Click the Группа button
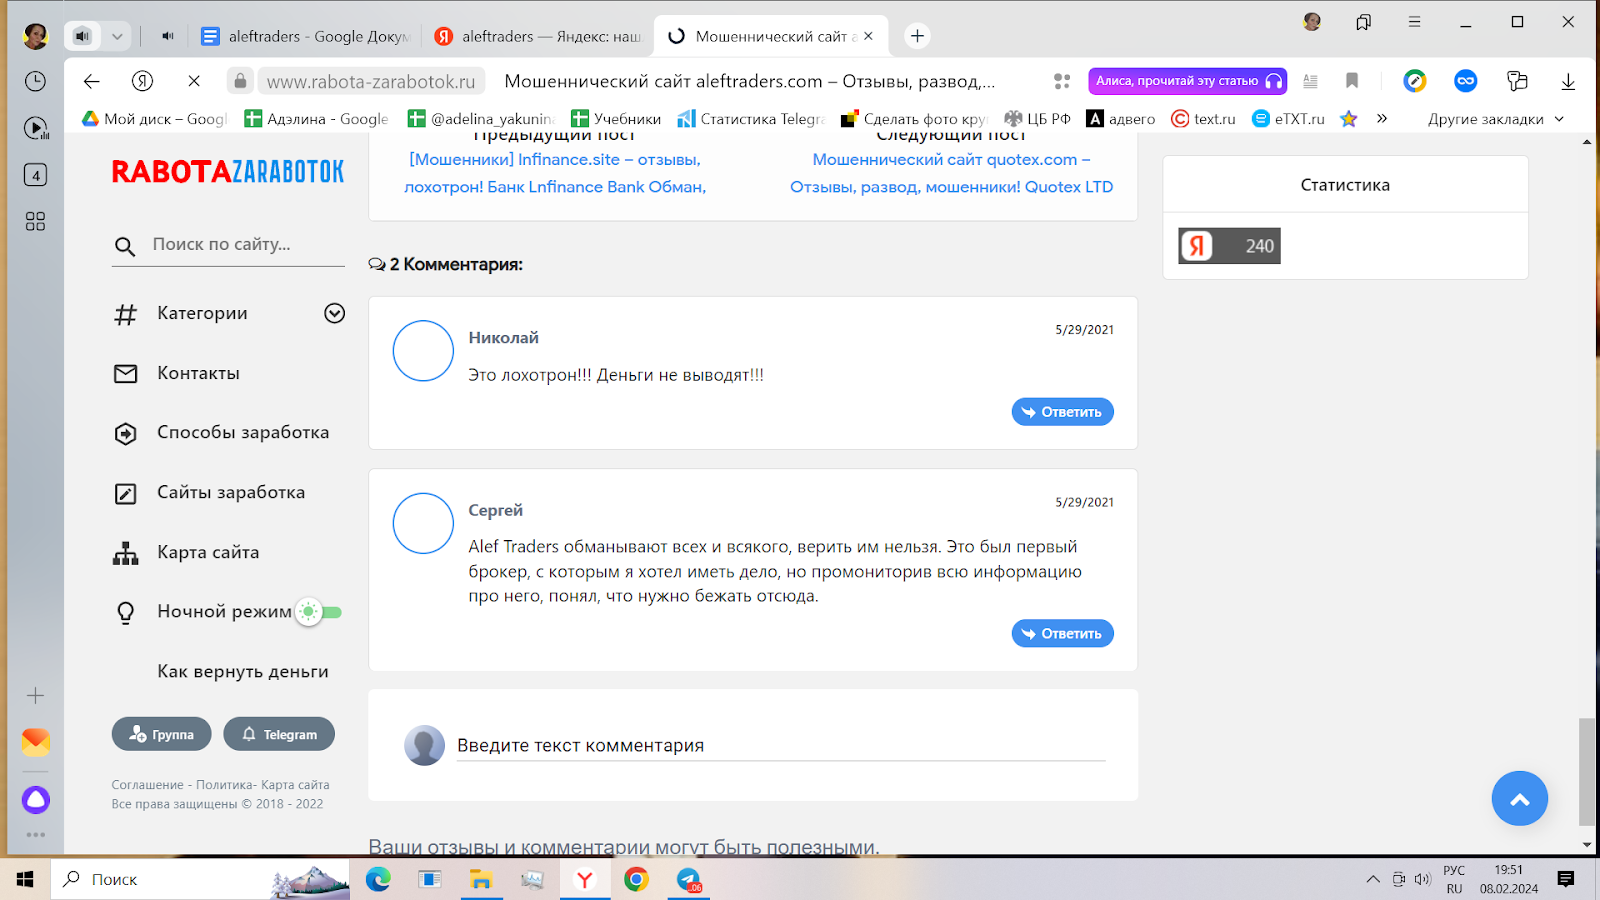Image resolution: width=1600 pixels, height=900 pixels. pyautogui.click(x=161, y=734)
